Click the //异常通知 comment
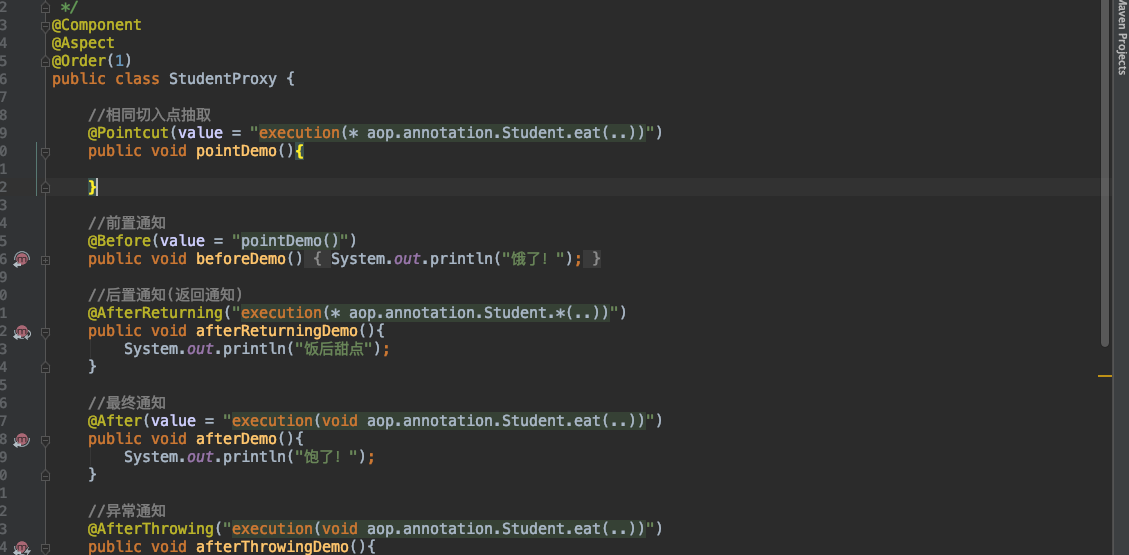The width and height of the screenshot is (1129, 555). click(x=127, y=511)
